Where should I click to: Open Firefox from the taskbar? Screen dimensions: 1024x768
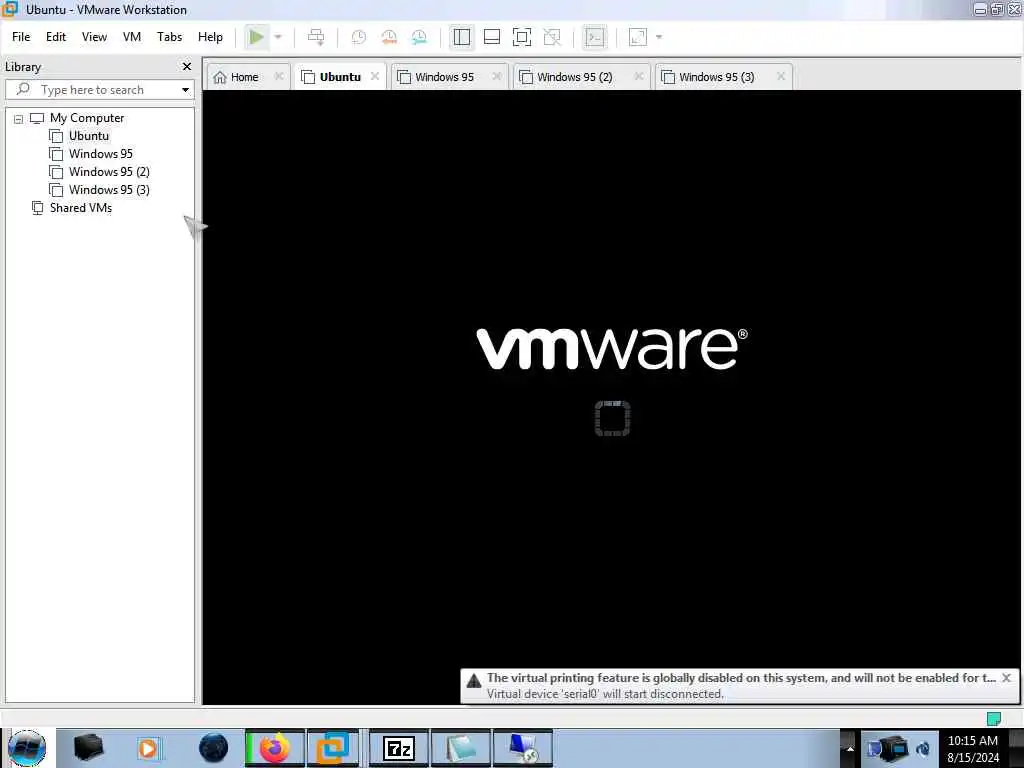[x=275, y=748]
